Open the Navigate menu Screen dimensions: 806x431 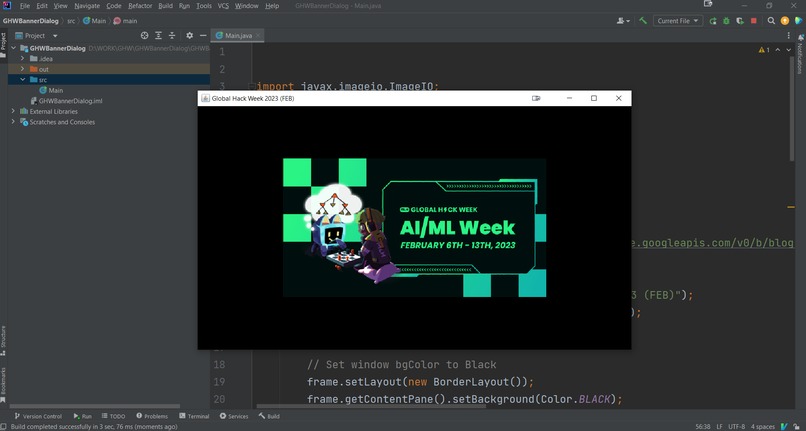(87, 6)
